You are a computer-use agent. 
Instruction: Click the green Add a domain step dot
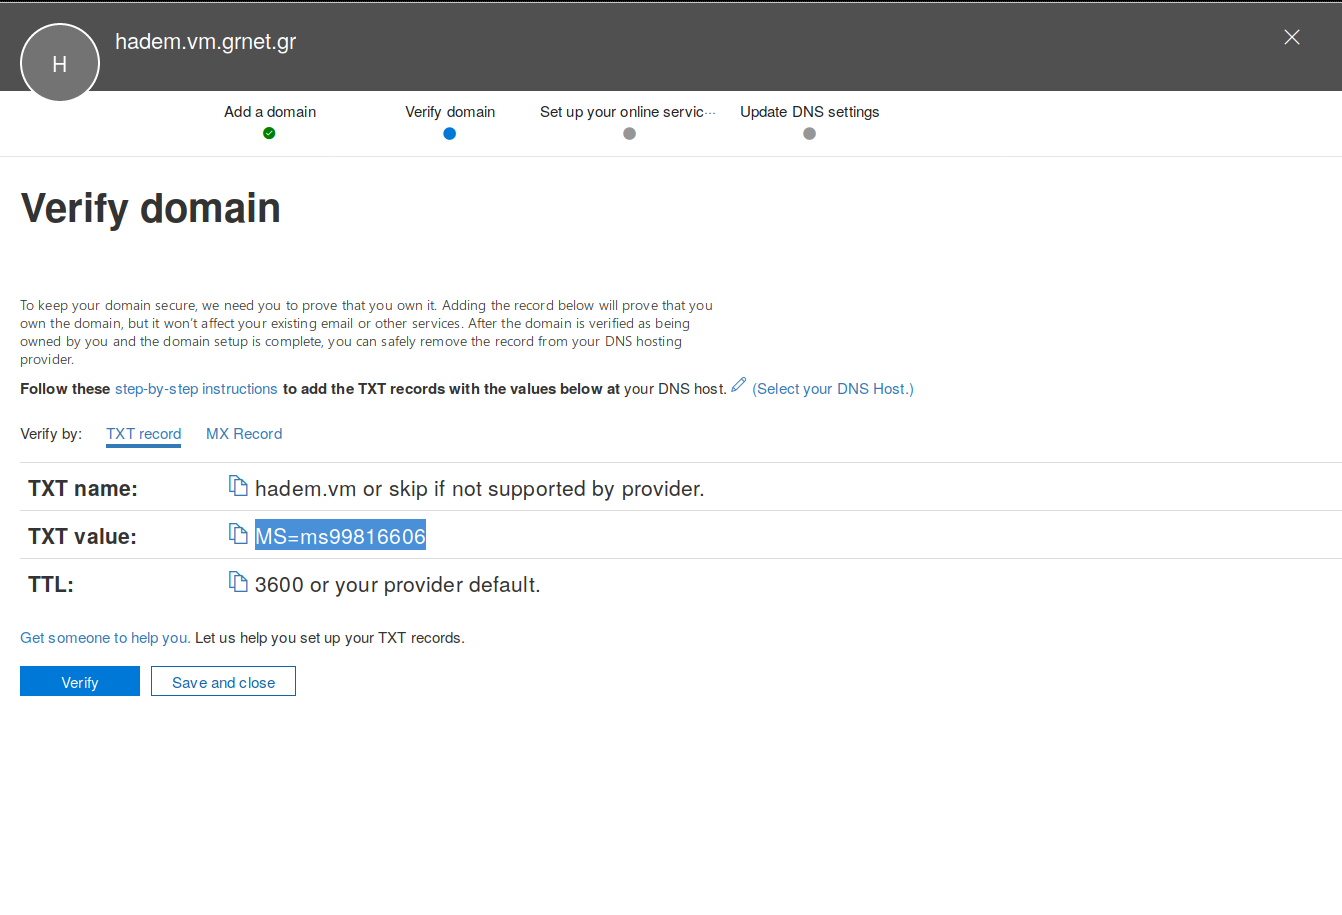pos(269,133)
